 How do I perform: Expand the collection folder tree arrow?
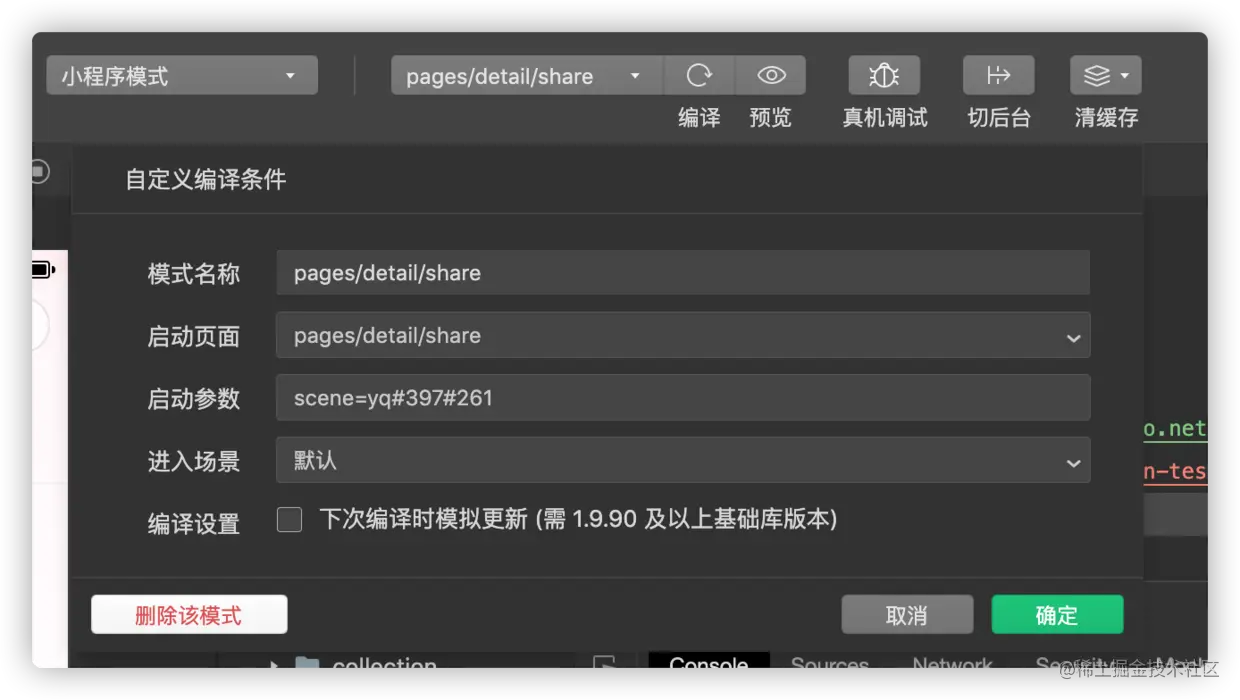tap(275, 664)
